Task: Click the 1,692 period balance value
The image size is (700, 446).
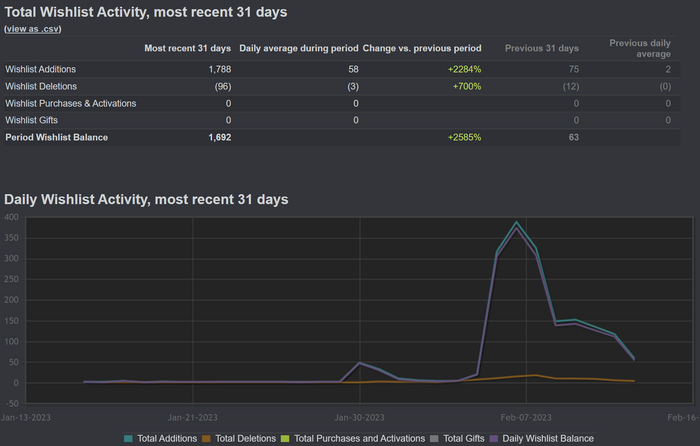Action: pyautogui.click(x=220, y=137)
